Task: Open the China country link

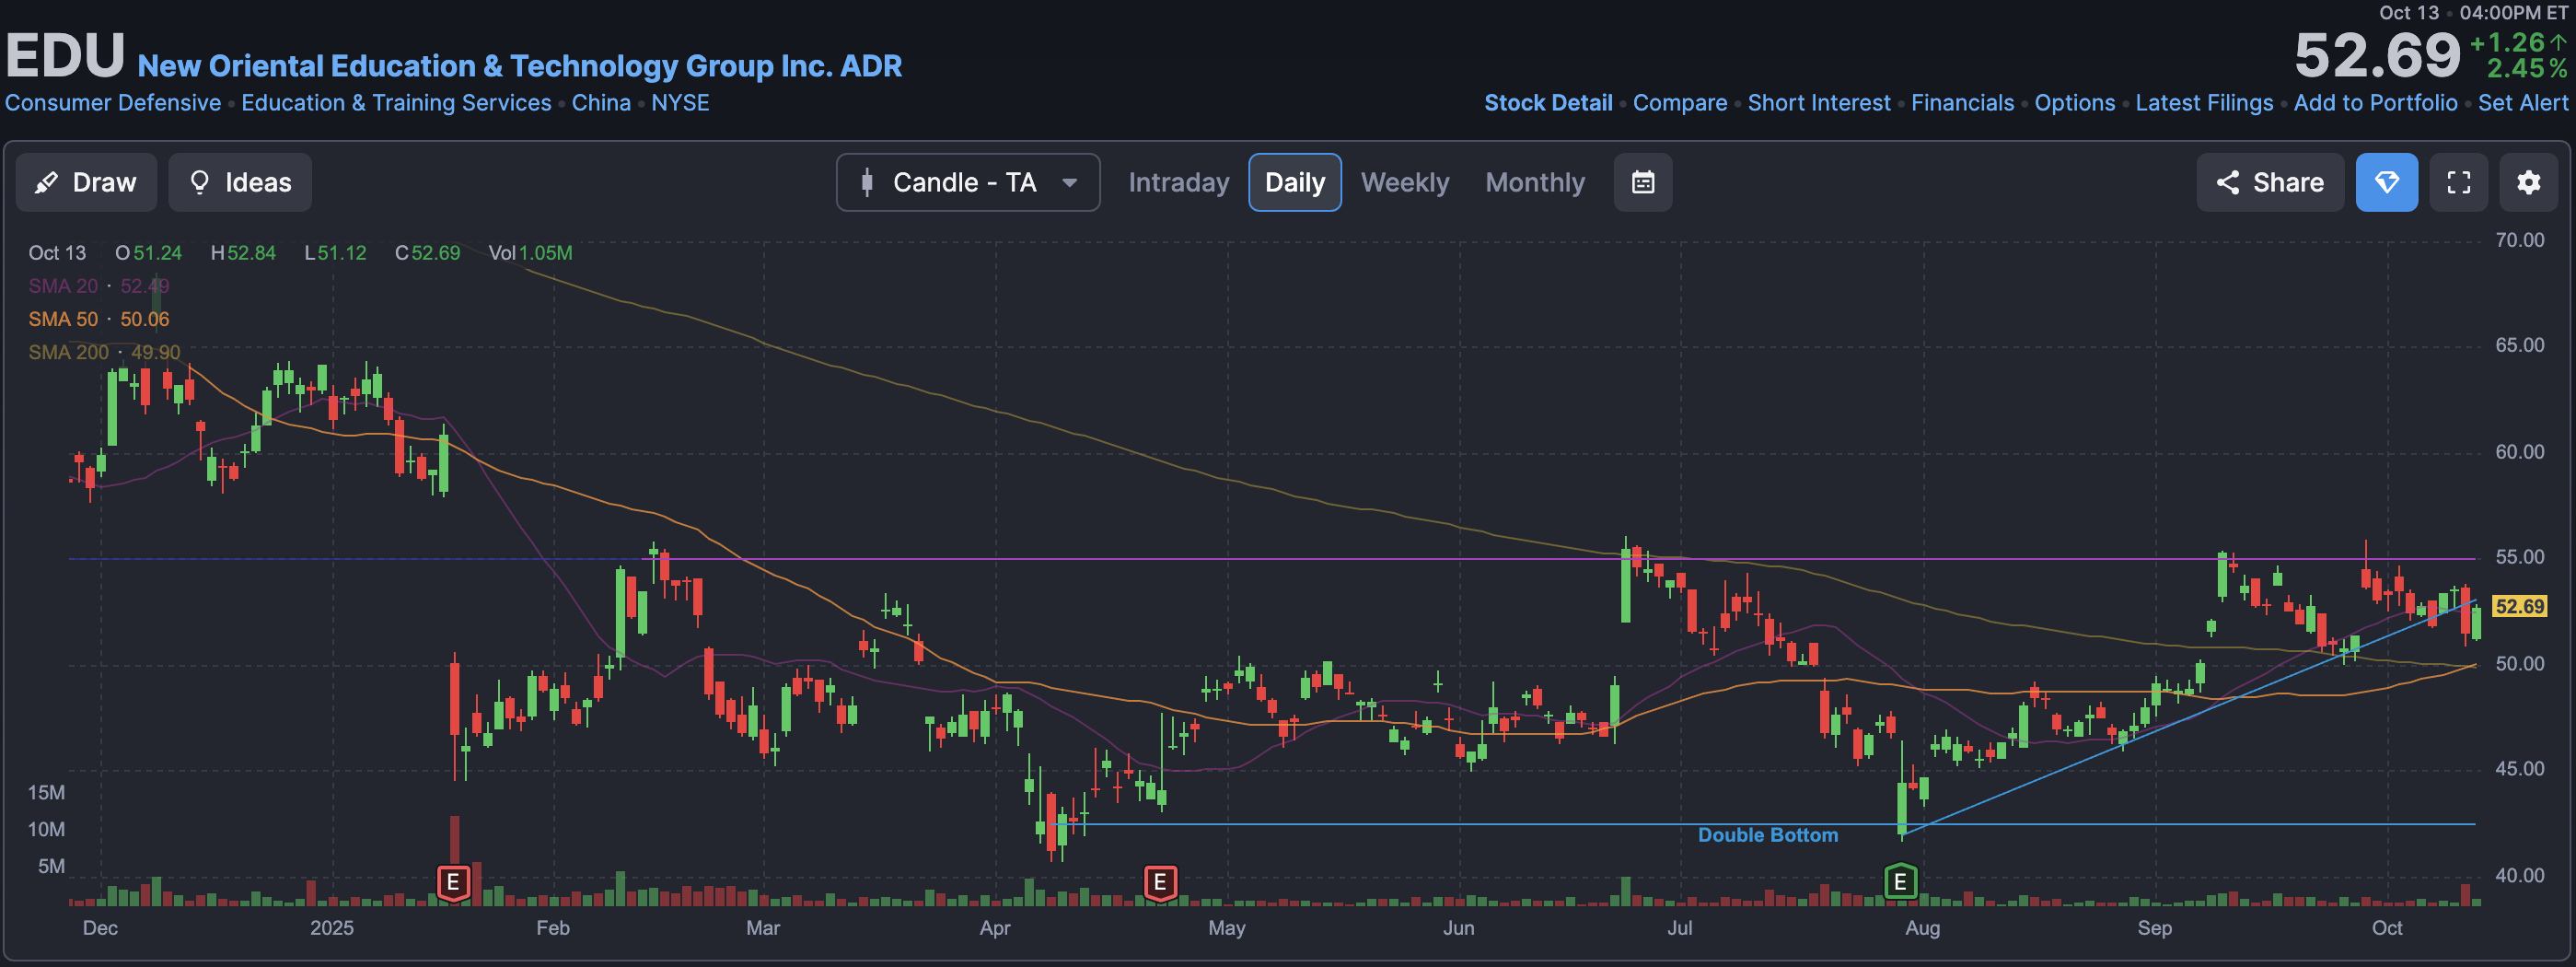Action: 601,103
